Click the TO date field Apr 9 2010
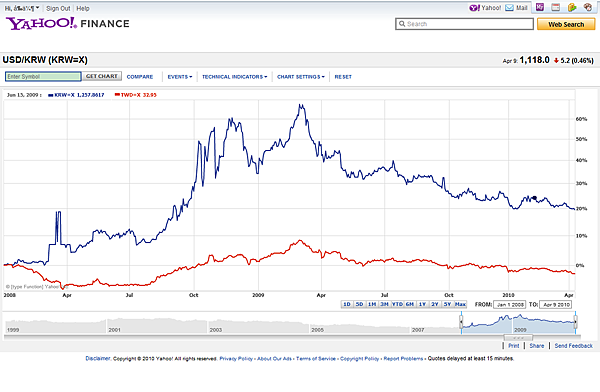This screenshot has width=600, height=392. tap(556, 305)
